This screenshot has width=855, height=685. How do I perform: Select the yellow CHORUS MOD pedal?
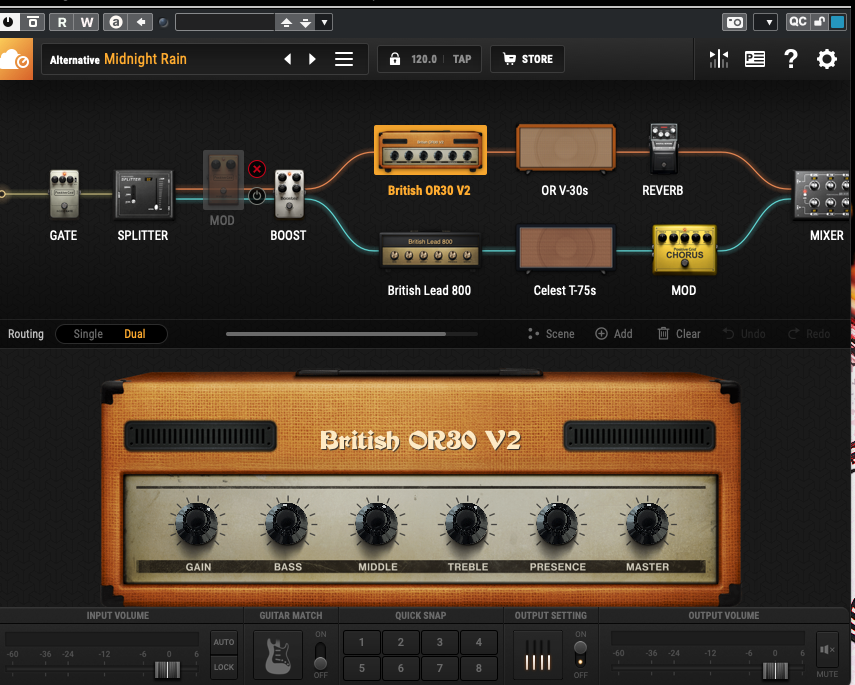coord(684,249)
